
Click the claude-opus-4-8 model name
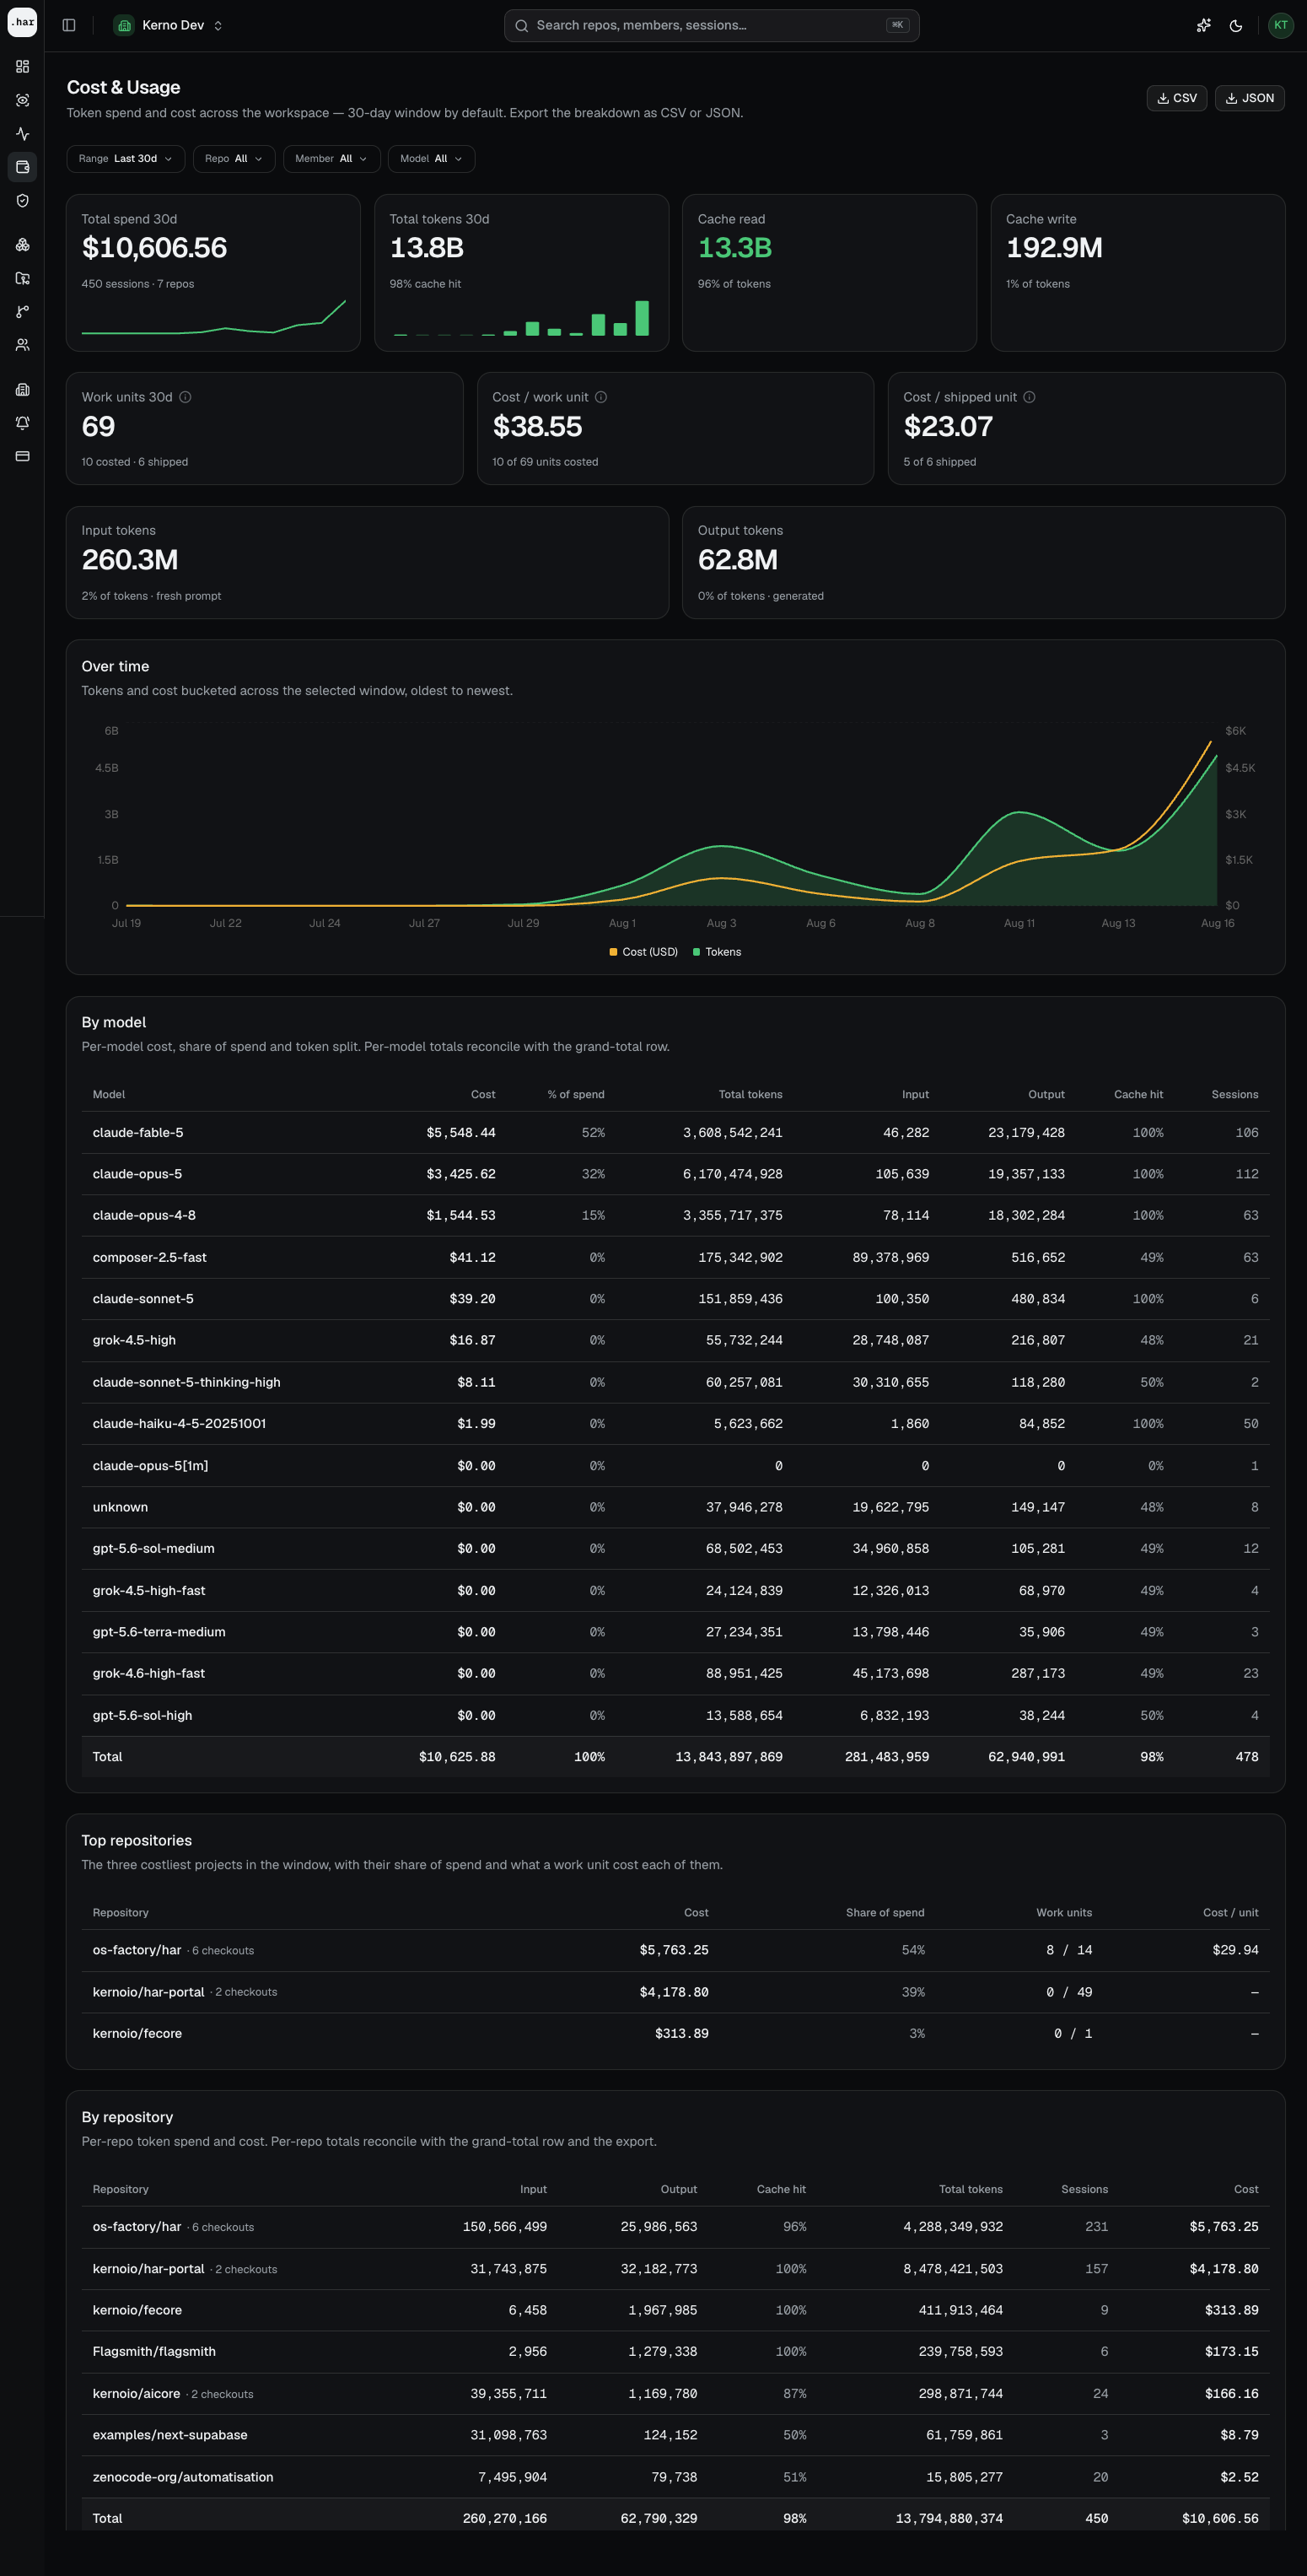click(144, 1215)
